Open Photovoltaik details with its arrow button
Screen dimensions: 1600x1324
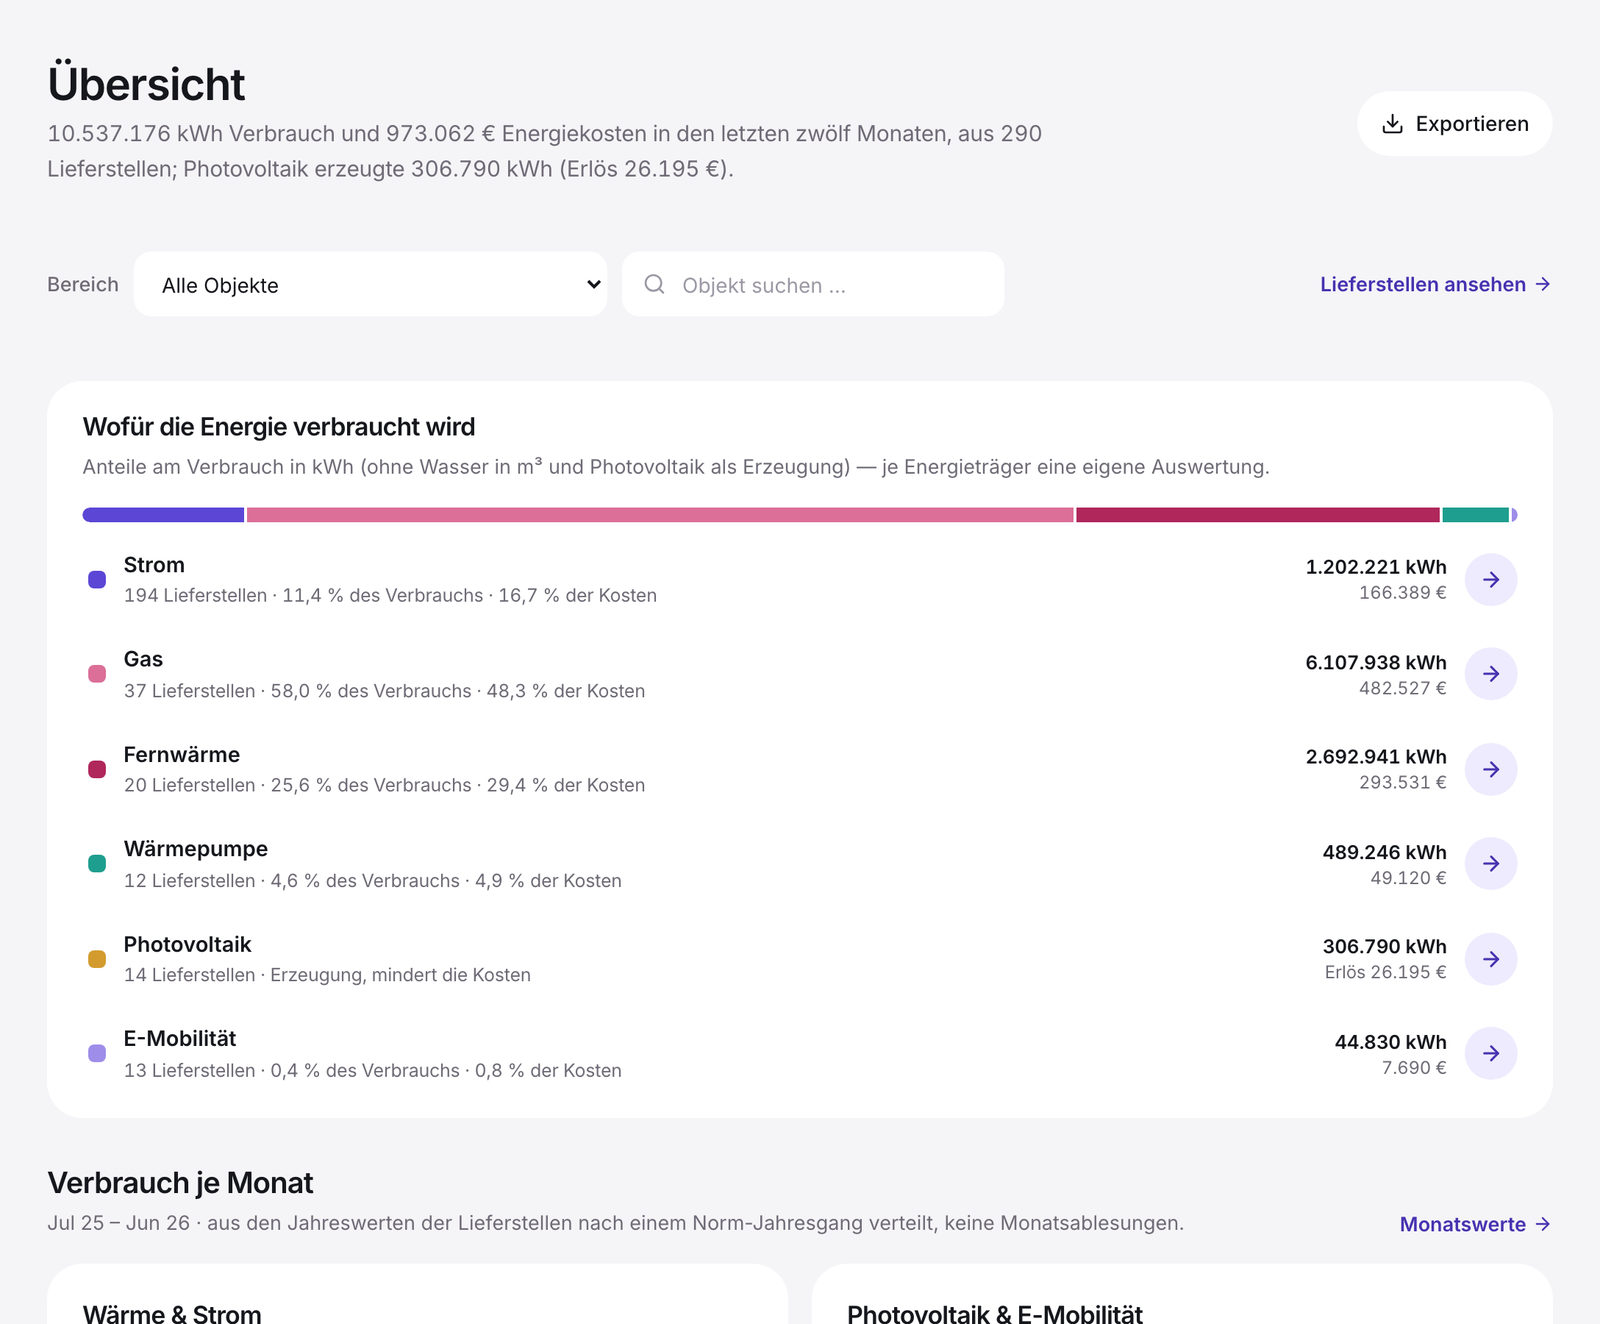coord(1490,959)
